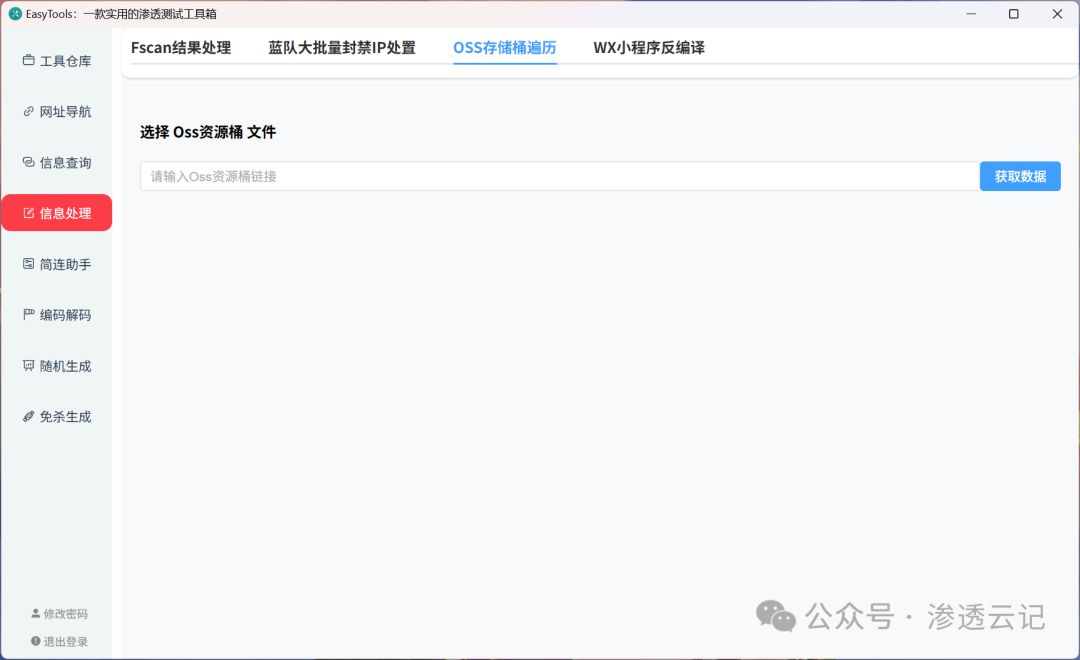Switch to the 蓝队大批量封禁IP处置 tab
The height and width of the screenshot is (660, 1080).
coord(342,48)
